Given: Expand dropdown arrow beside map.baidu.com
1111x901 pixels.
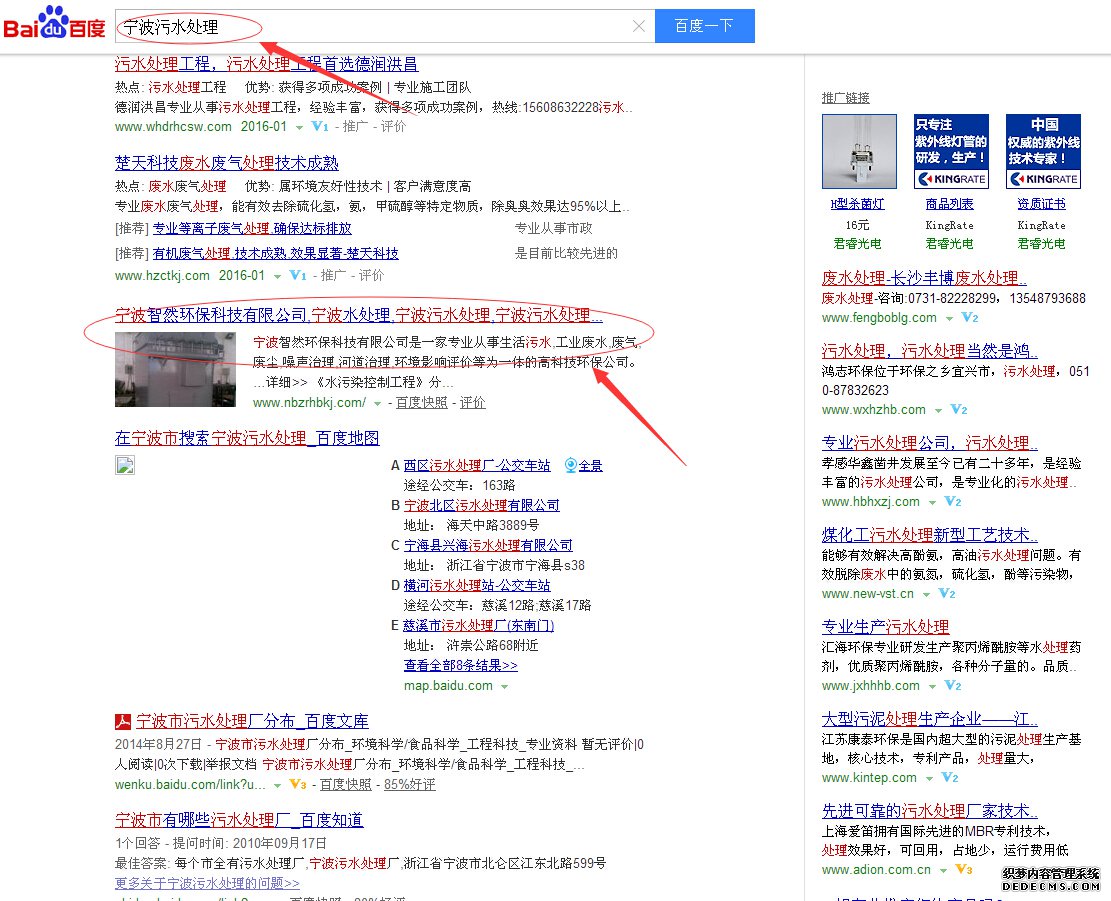Looking at the screenshot, I should coord(504,687).
